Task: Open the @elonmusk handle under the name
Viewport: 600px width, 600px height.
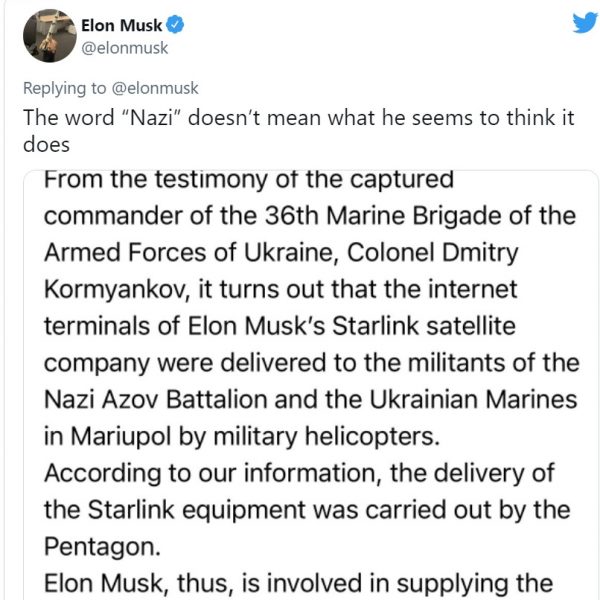Action: pyautogui.click(x=125, y=48)
